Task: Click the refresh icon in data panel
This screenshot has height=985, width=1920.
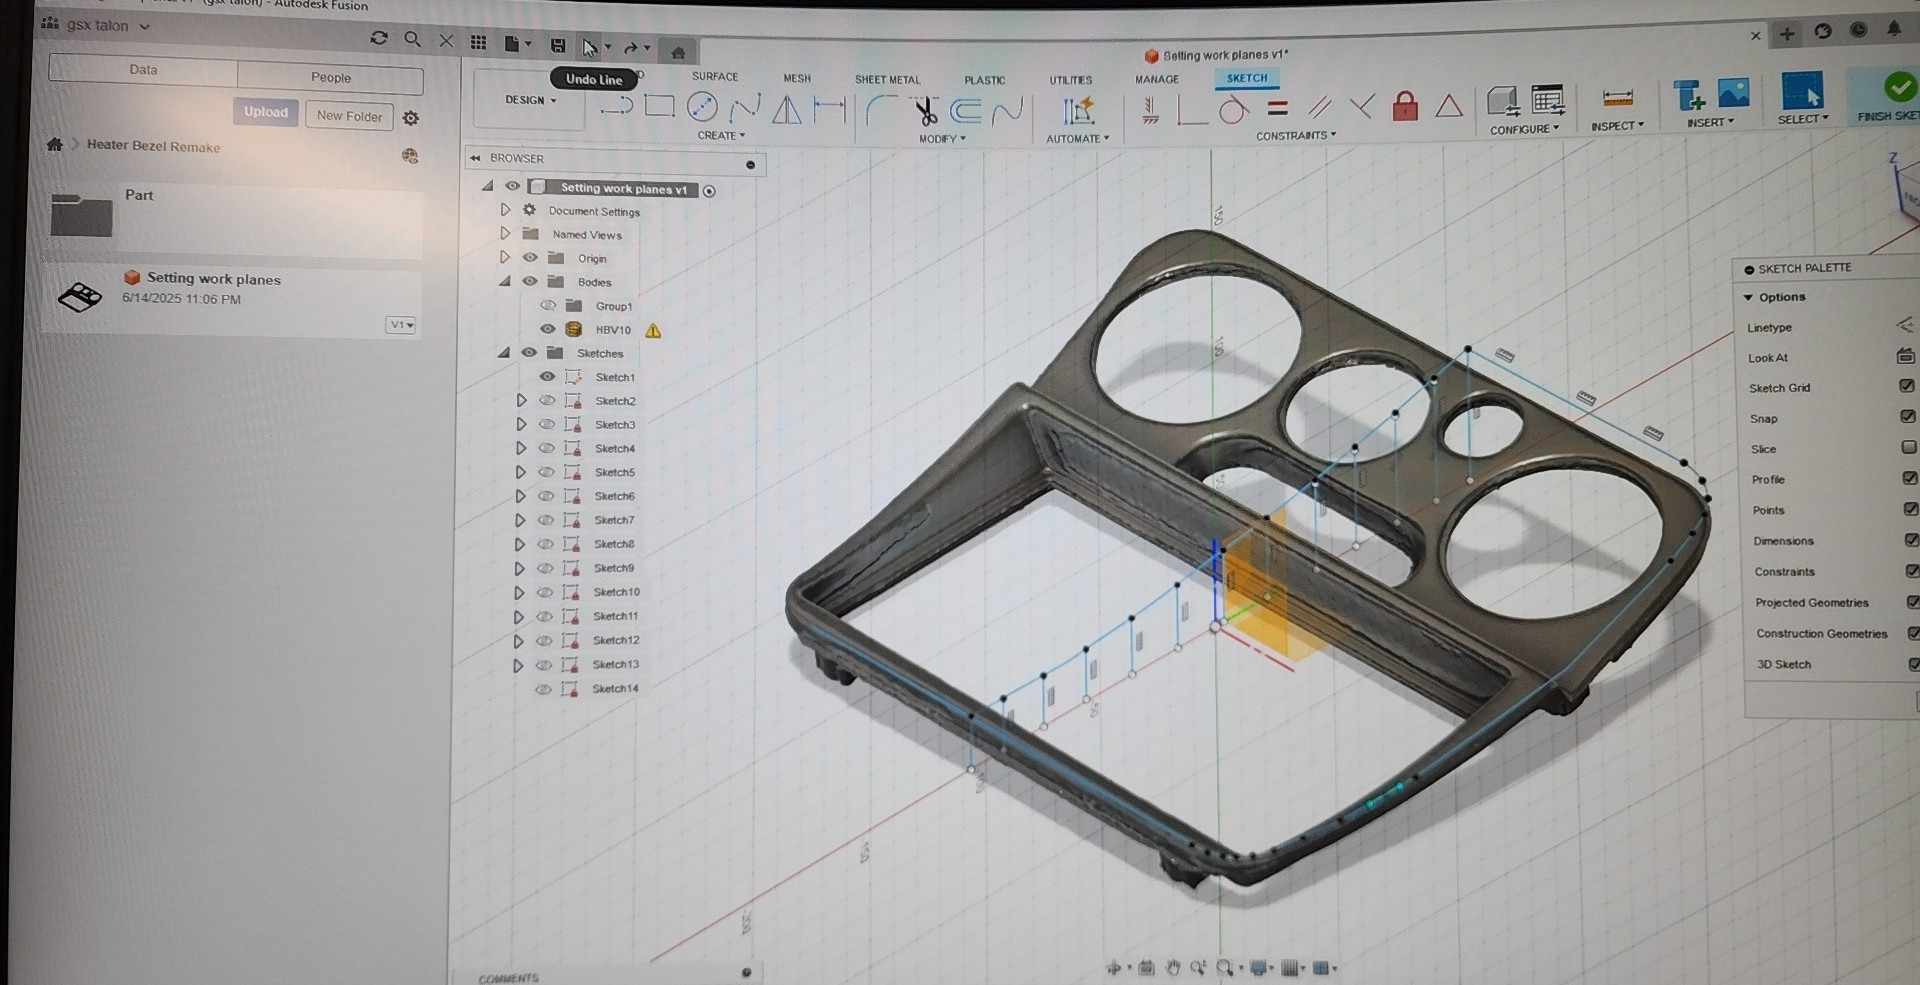Action: [378, 38]
